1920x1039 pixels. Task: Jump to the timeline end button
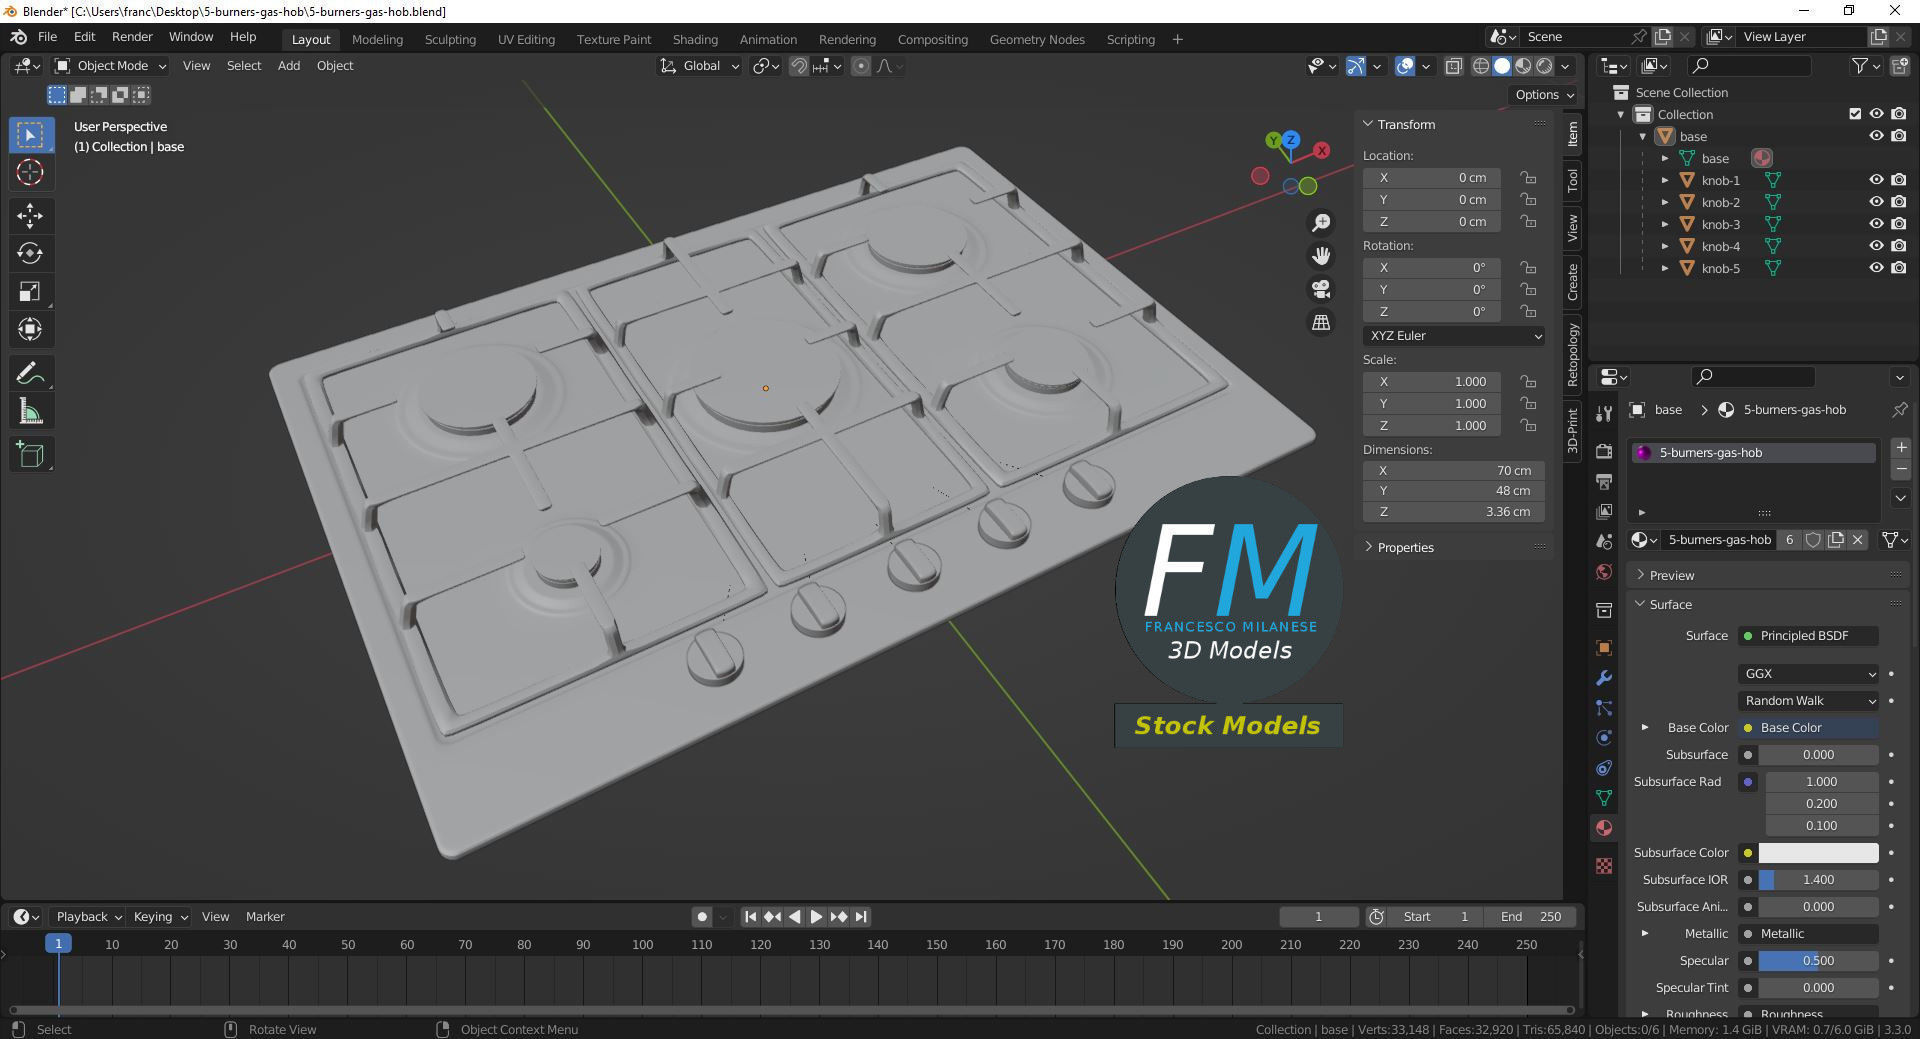[861, 917]
